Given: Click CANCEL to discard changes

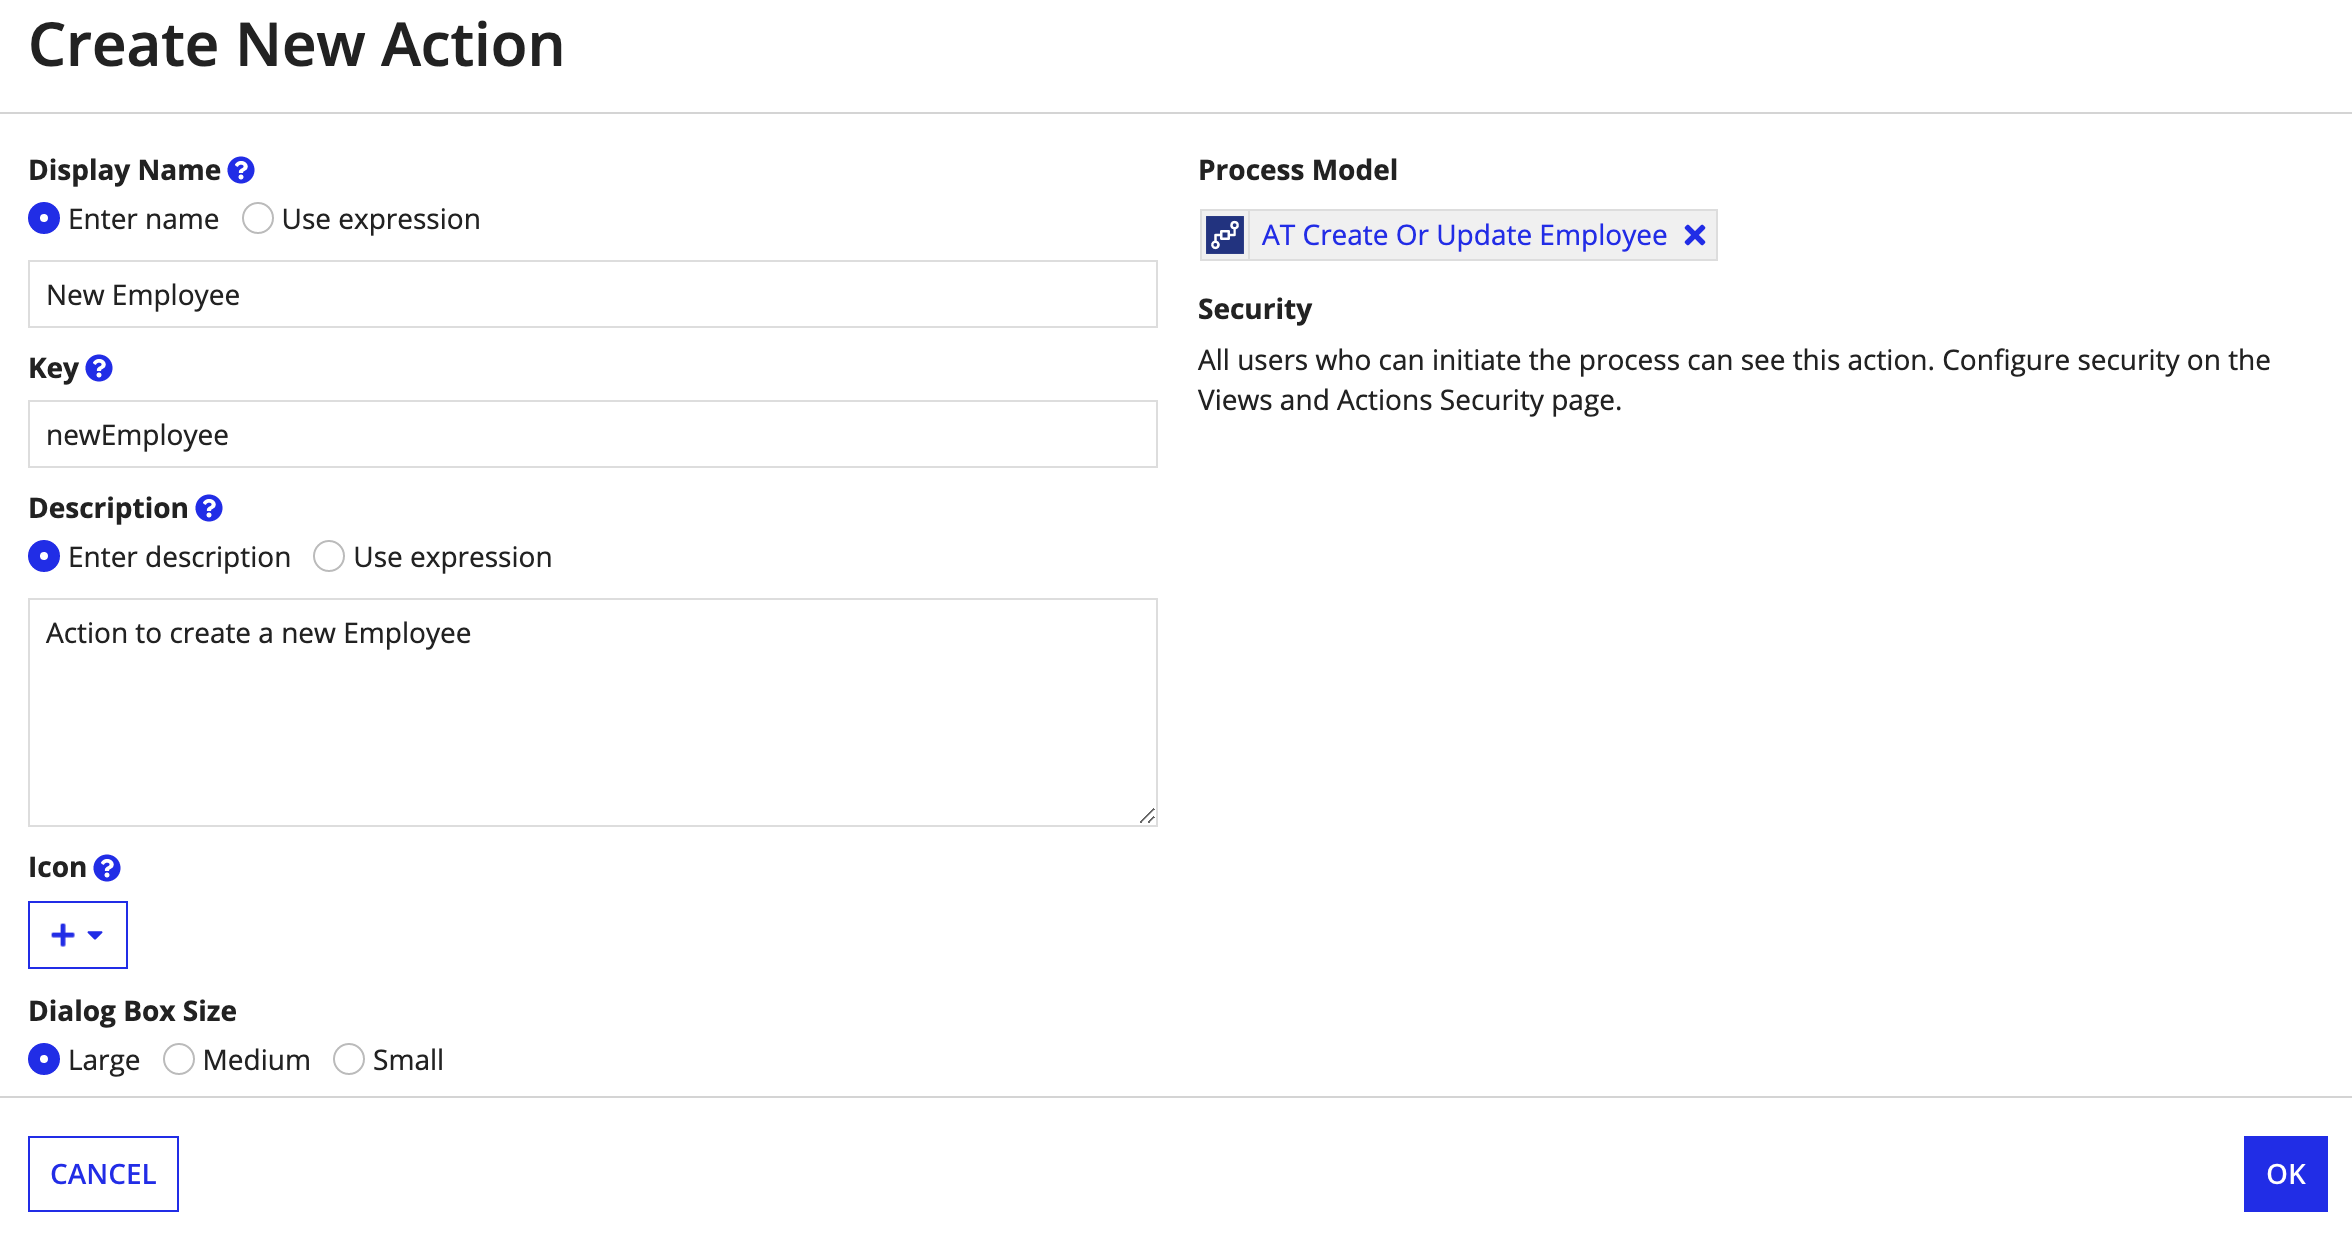Looking at the screenshot, I should point(104,1174).
